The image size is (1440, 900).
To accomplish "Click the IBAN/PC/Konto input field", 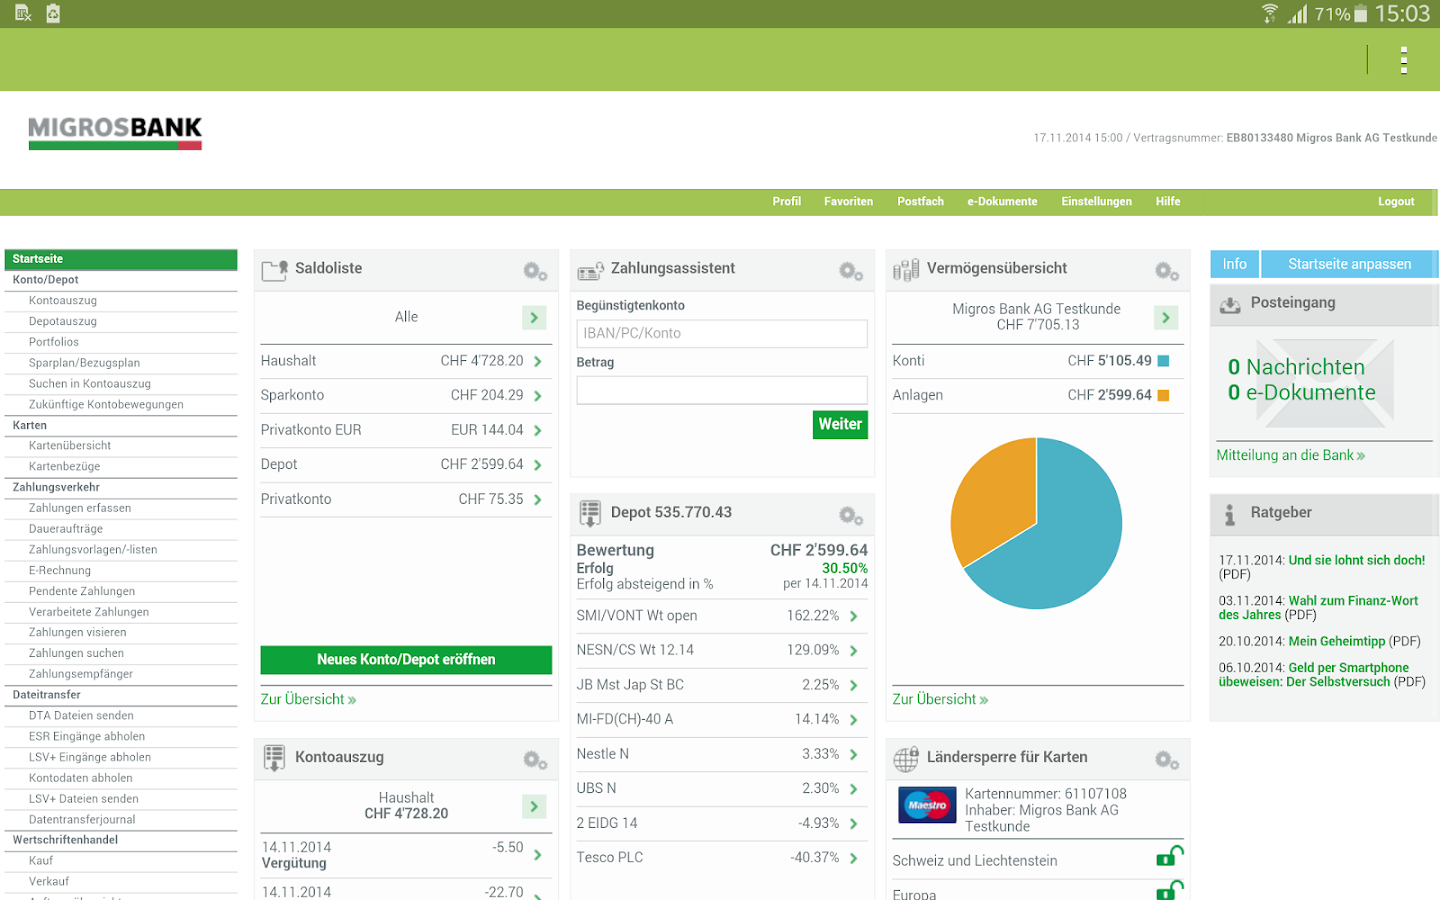I will click(722, 334).
